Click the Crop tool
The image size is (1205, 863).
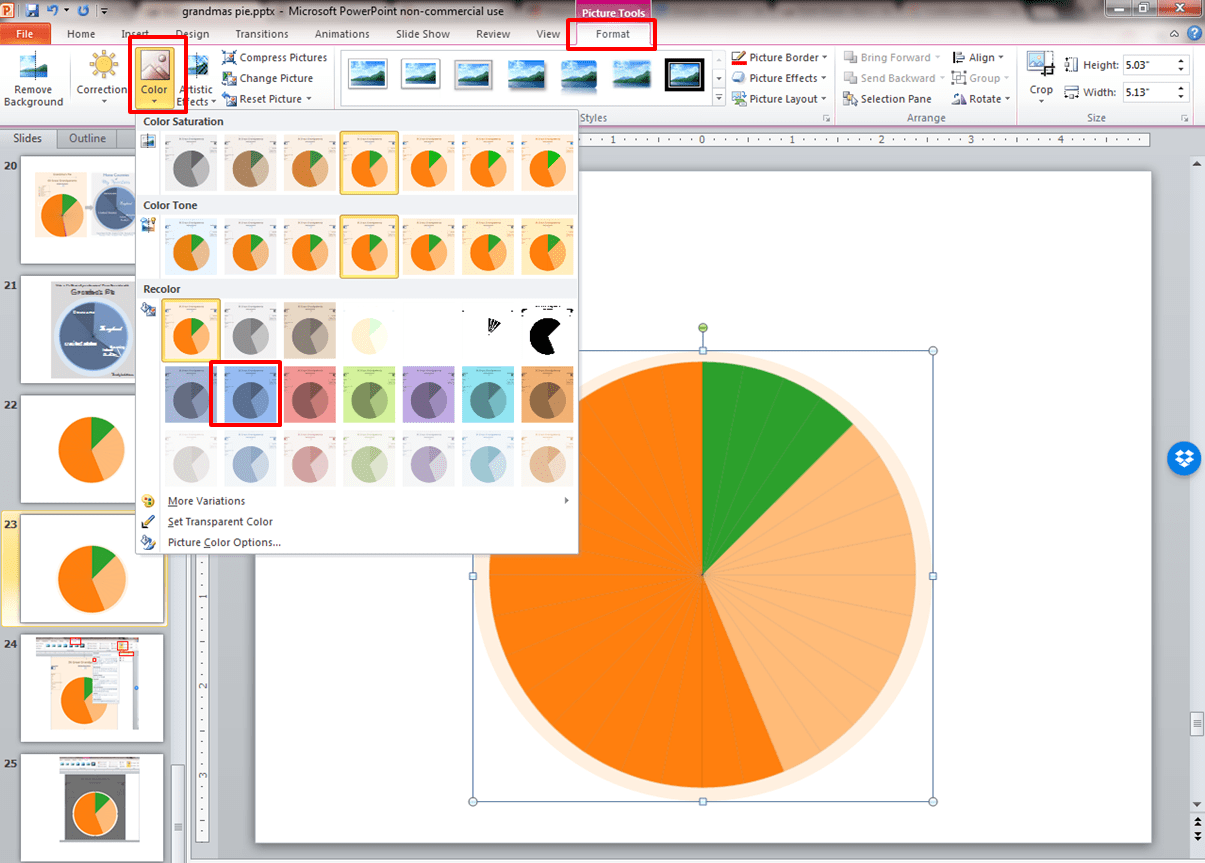1041,77
